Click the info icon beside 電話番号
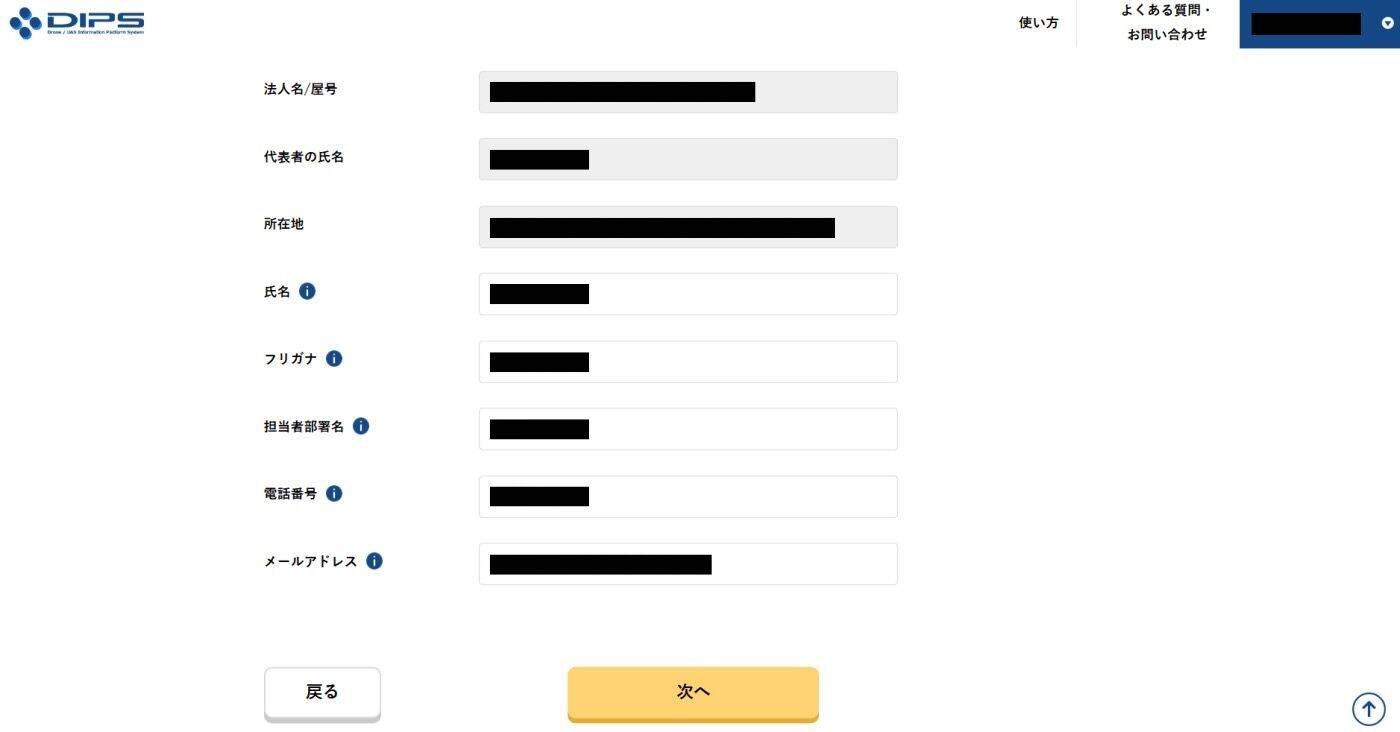 tap(334, 493)
